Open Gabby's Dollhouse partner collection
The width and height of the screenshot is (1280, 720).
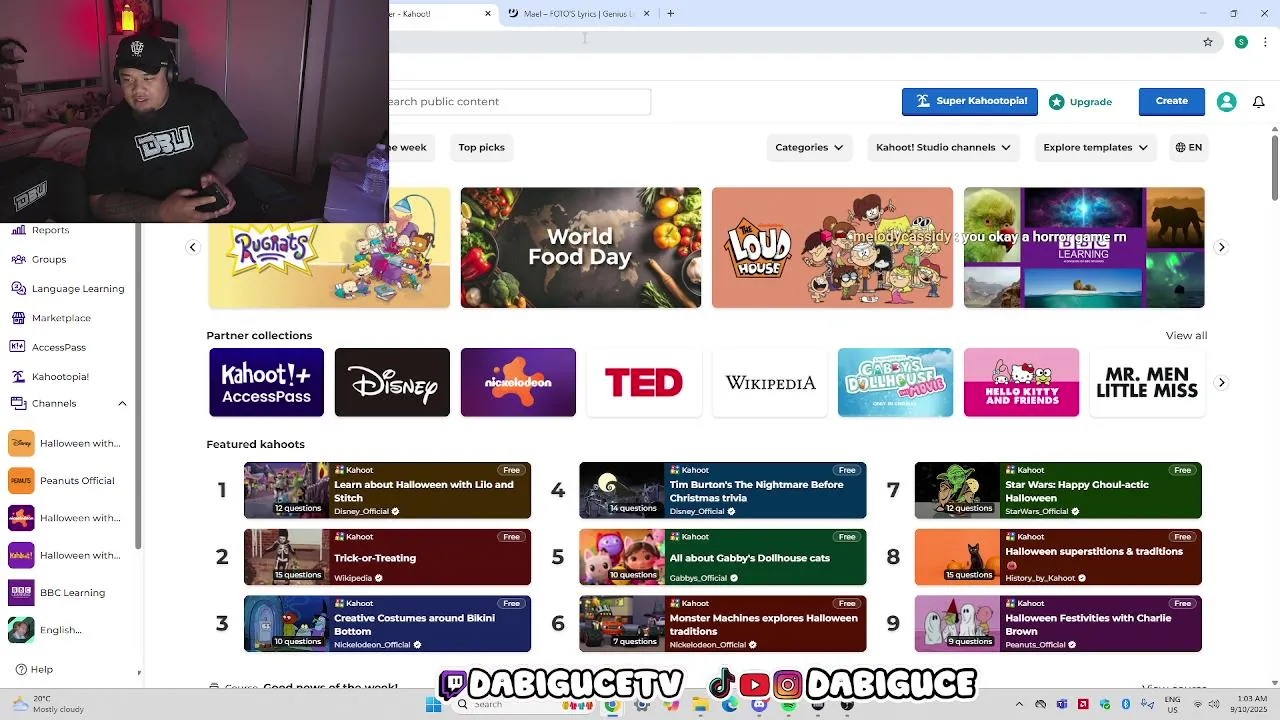click(x=895, y=382)
